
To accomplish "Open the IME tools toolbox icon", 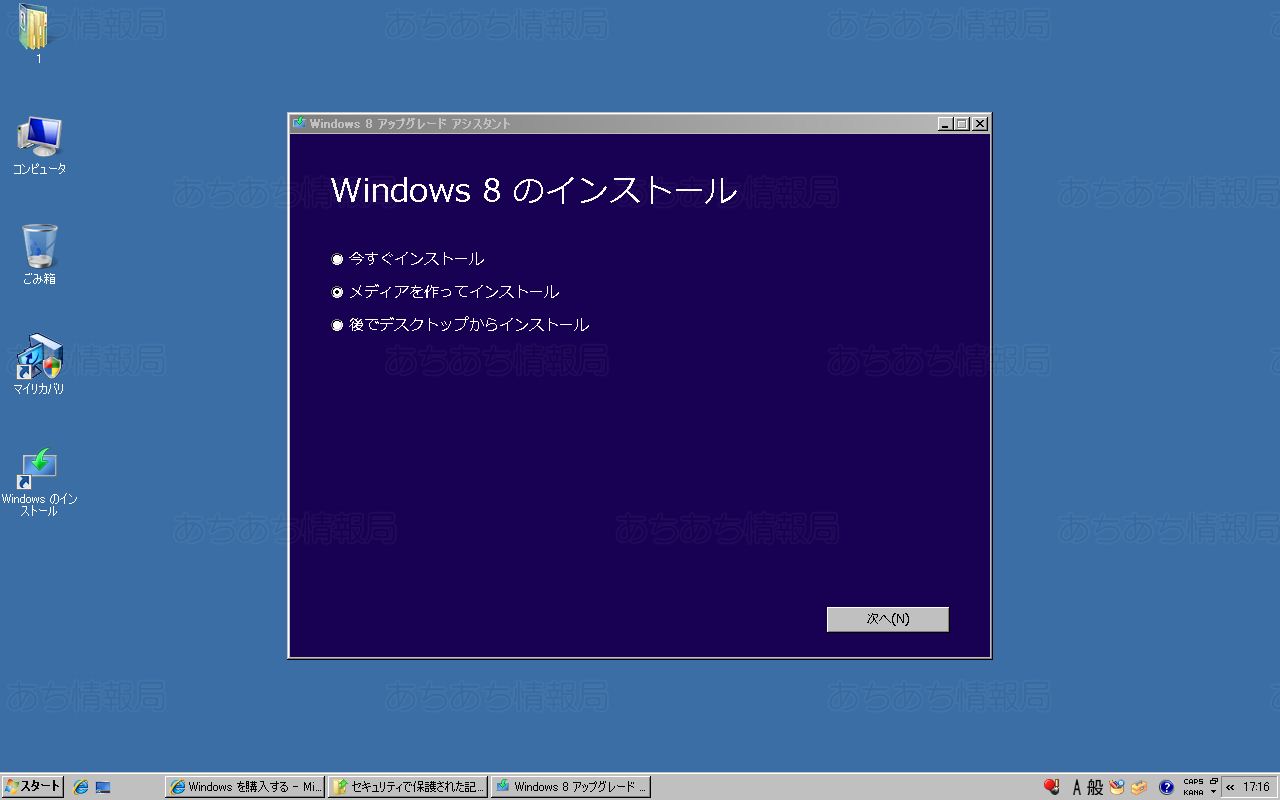I will (x=1139, y=787).
